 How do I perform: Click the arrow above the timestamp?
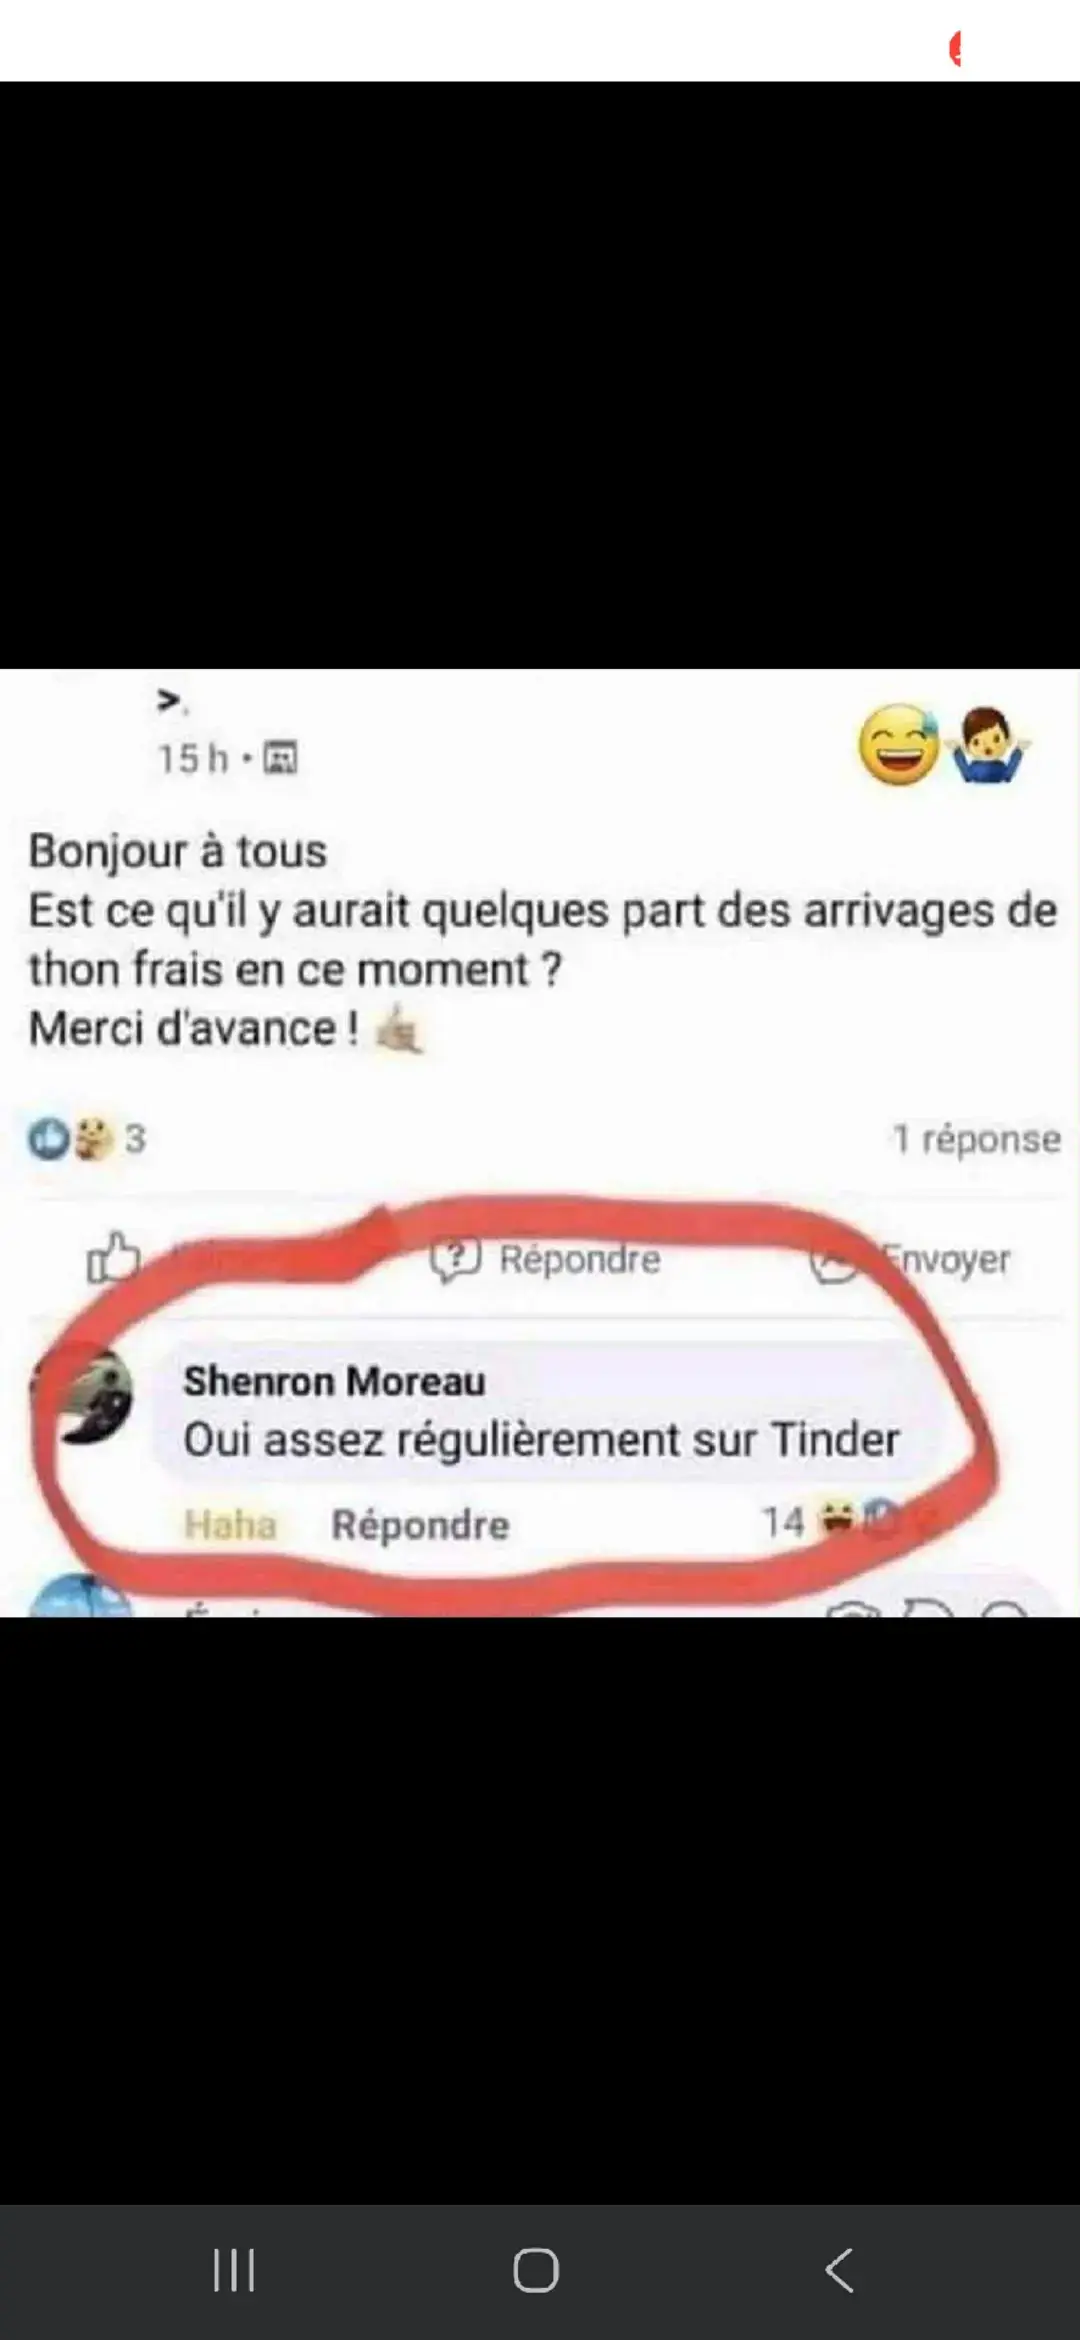(170, 702)
